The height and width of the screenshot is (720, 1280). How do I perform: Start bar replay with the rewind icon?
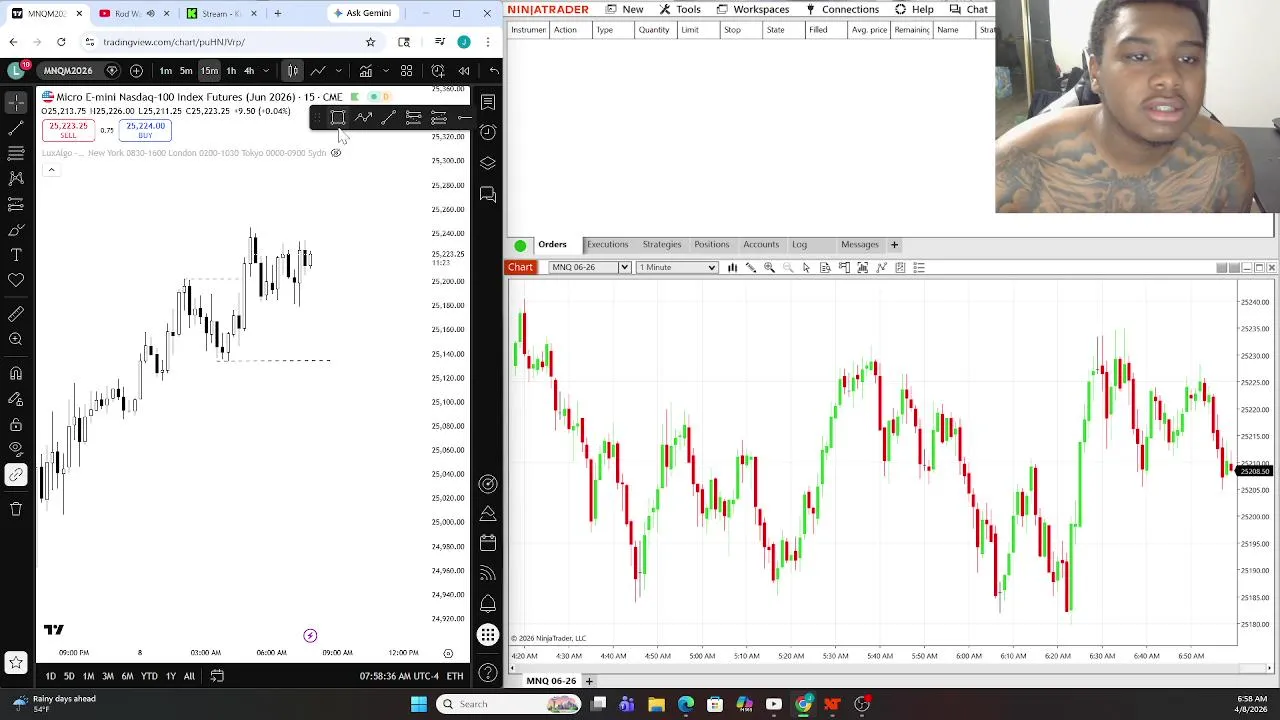pyautogui.click(x=464, y=71)
